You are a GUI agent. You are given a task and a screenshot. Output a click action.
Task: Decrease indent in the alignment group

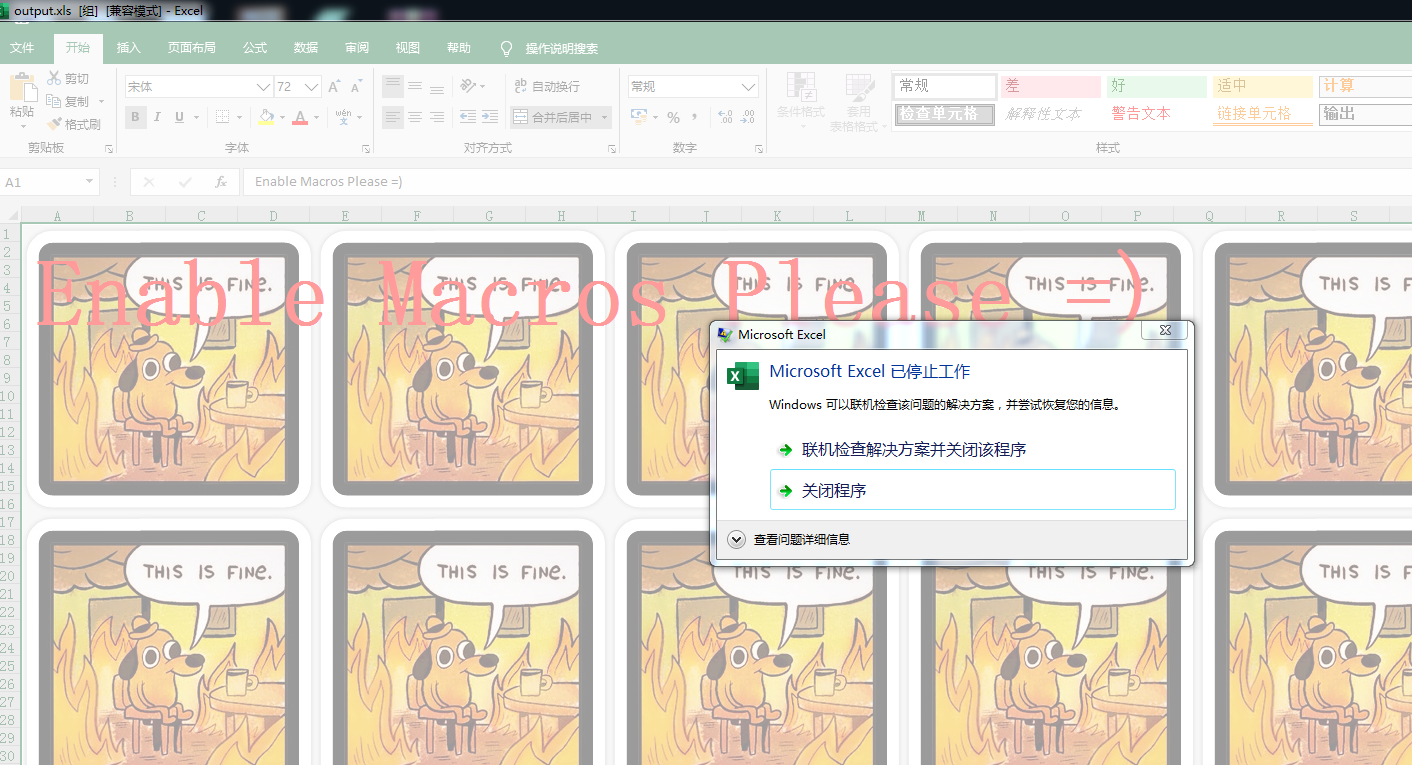467,117
